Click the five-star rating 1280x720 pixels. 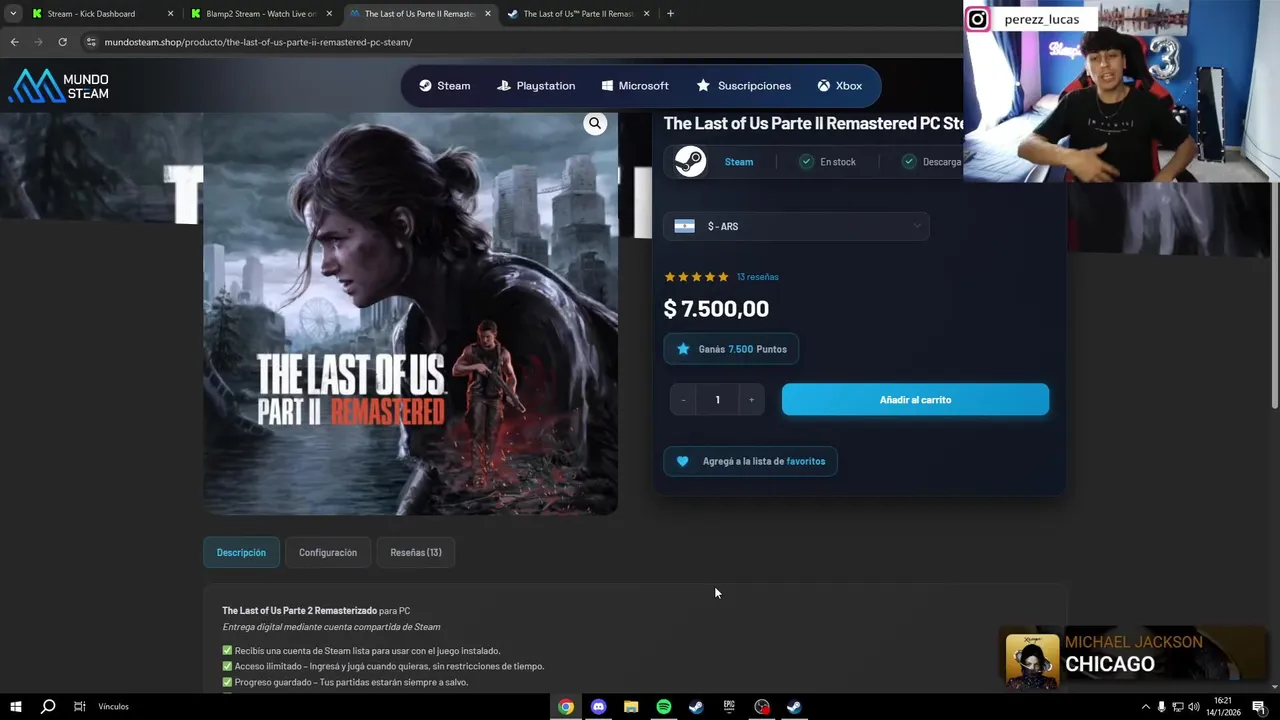[697, 277]
